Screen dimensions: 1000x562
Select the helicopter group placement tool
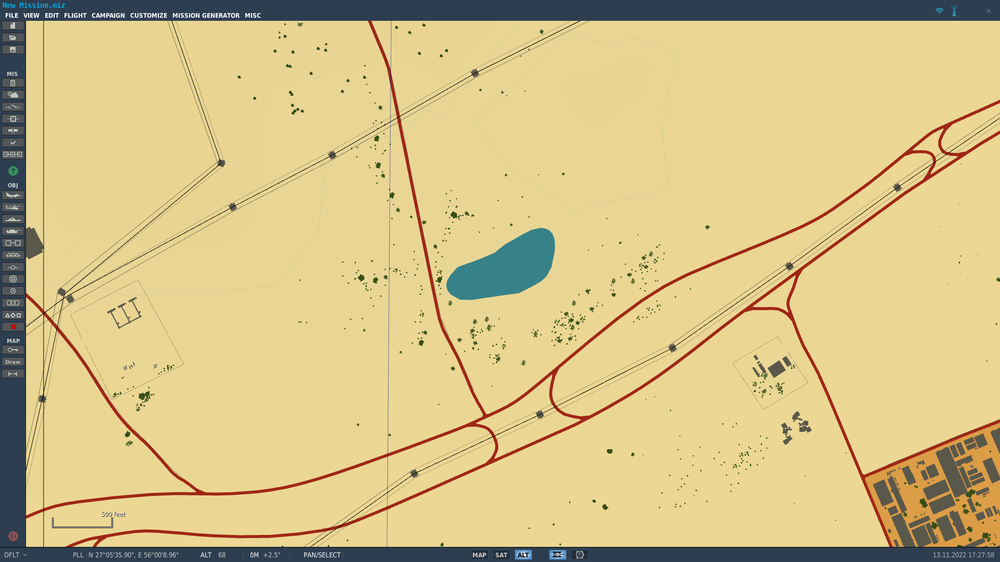point(13,207)
